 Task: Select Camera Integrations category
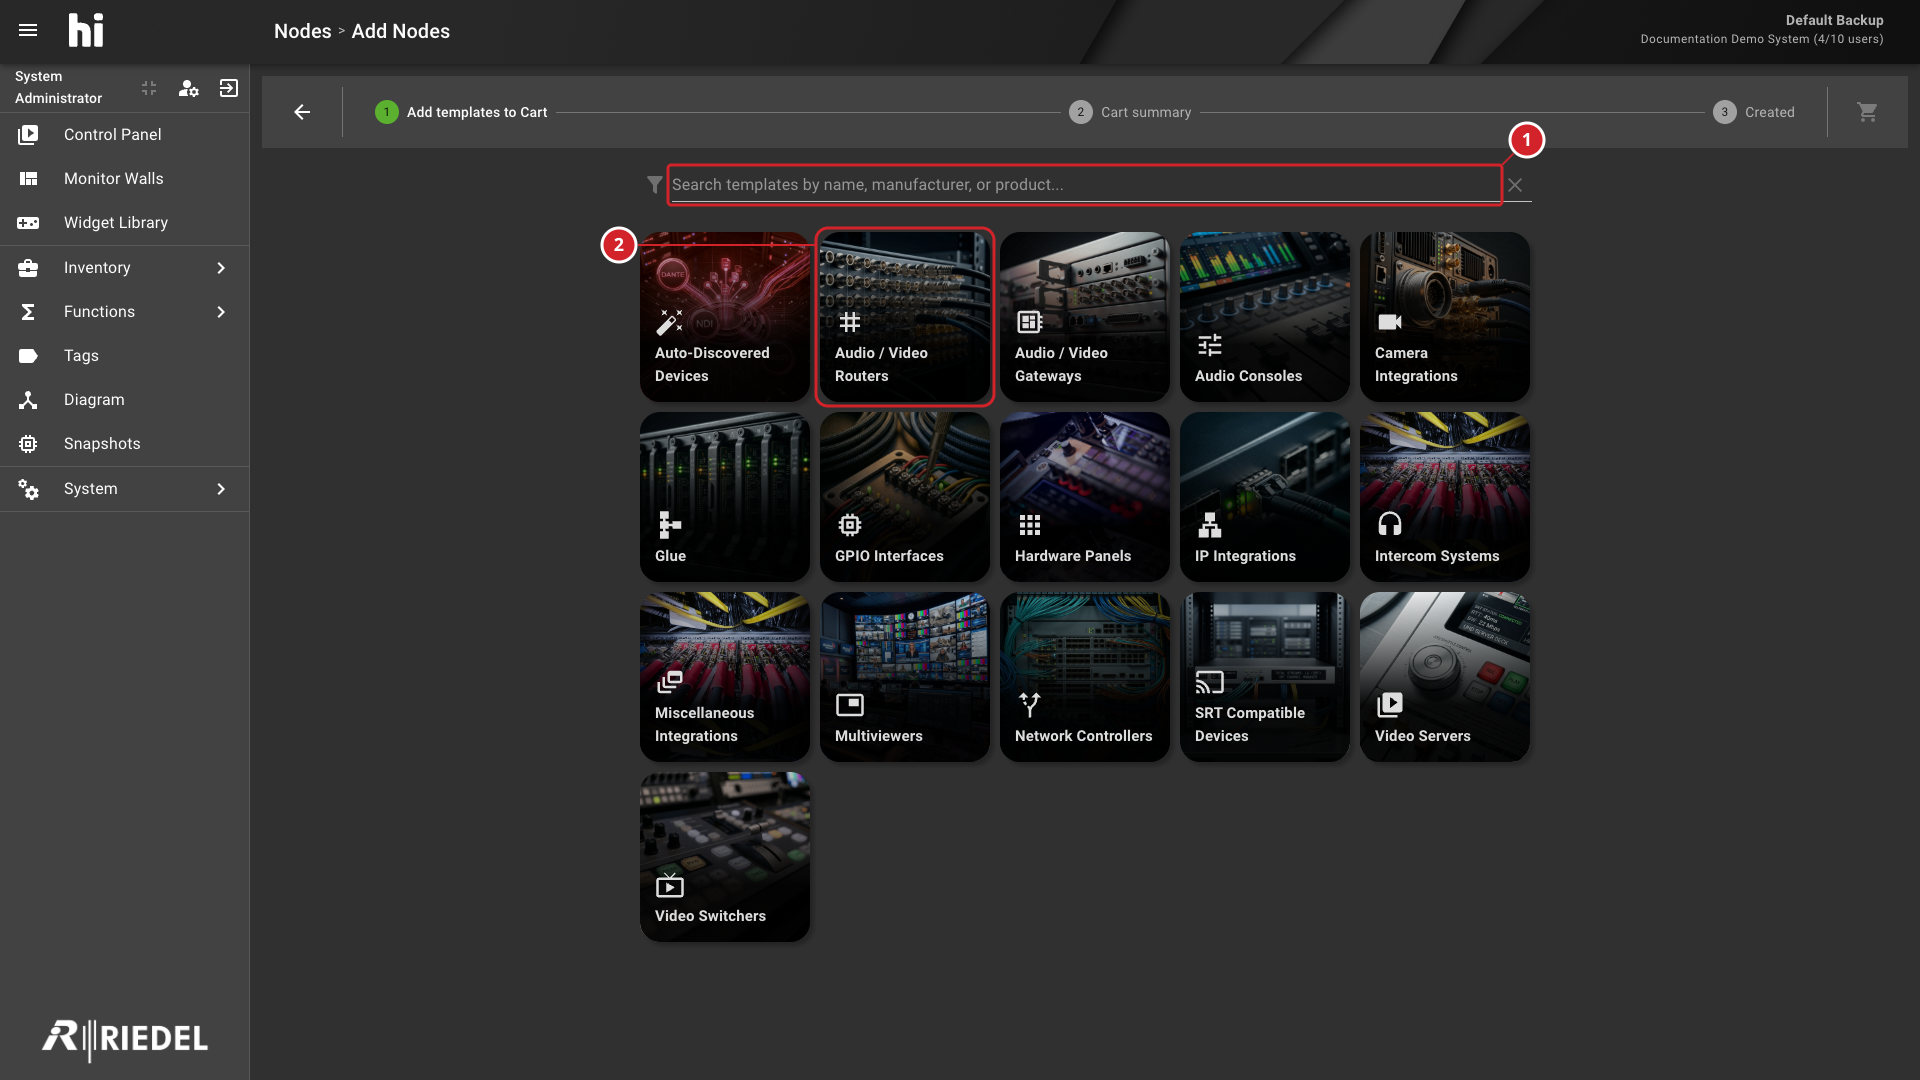point(1445,317)
